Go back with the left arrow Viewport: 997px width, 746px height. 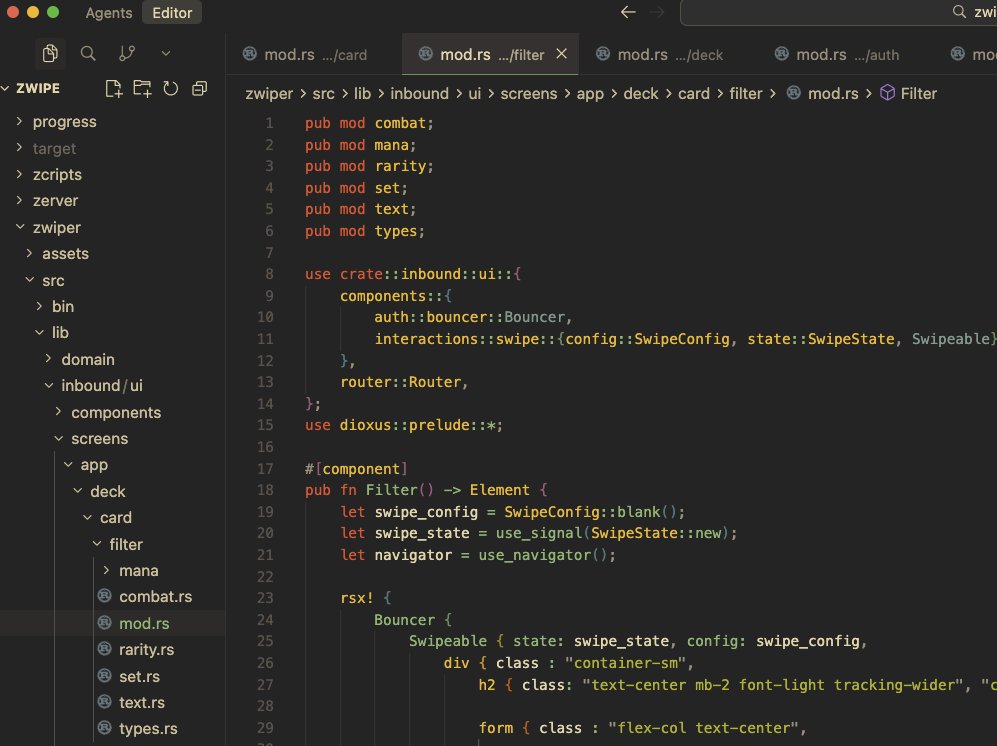tap(628, 12)
